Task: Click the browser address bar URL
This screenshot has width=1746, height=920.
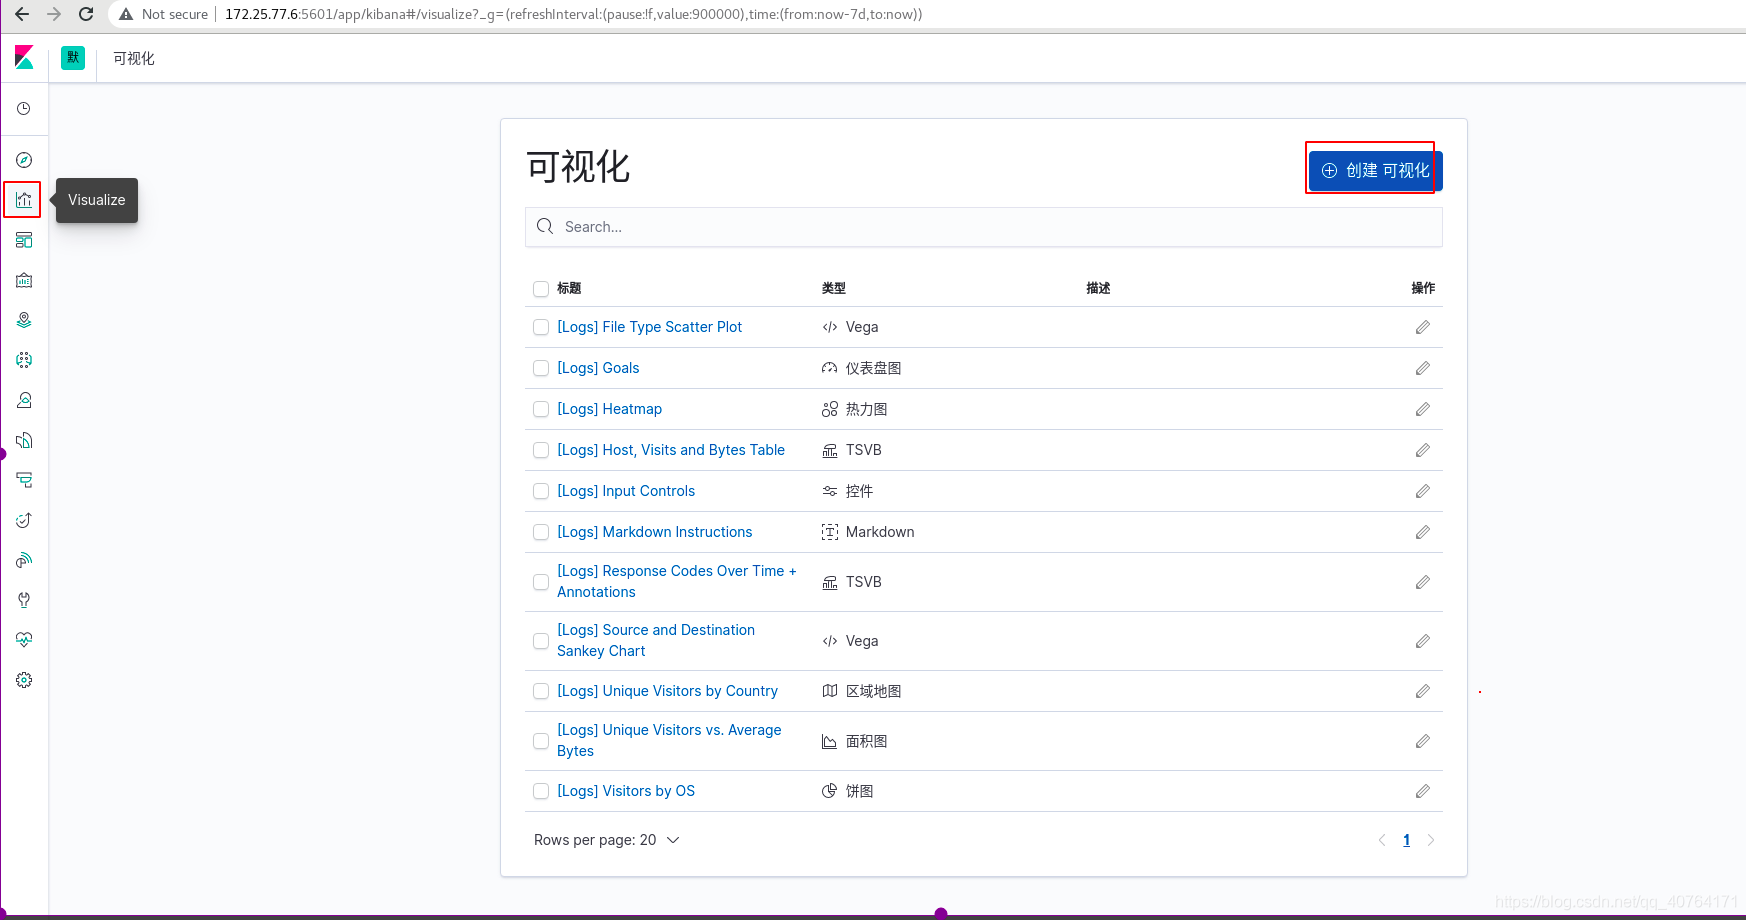Action: pos(573,14)
